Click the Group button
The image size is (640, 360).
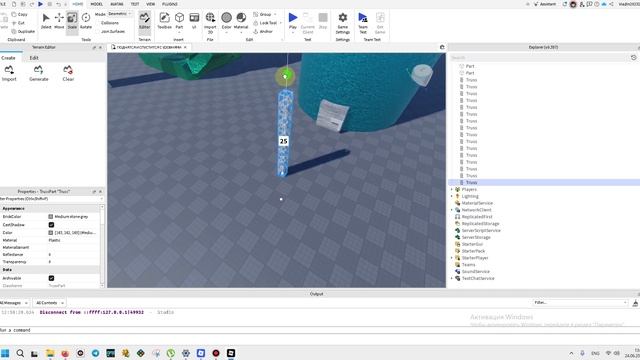point(262,14)
